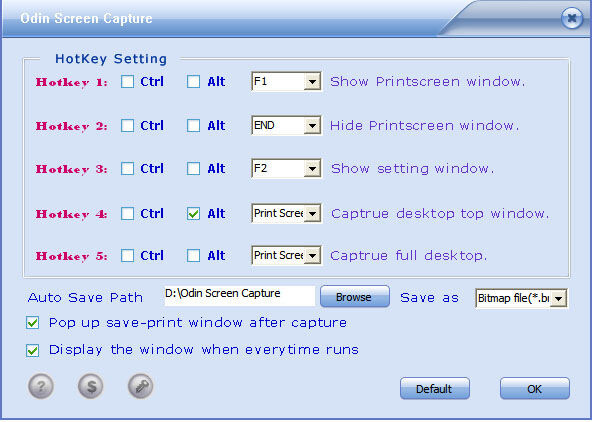Restore settings with the Default button
Image resolution: width=592 pixels, height=422 pixels.
[435, 388]
